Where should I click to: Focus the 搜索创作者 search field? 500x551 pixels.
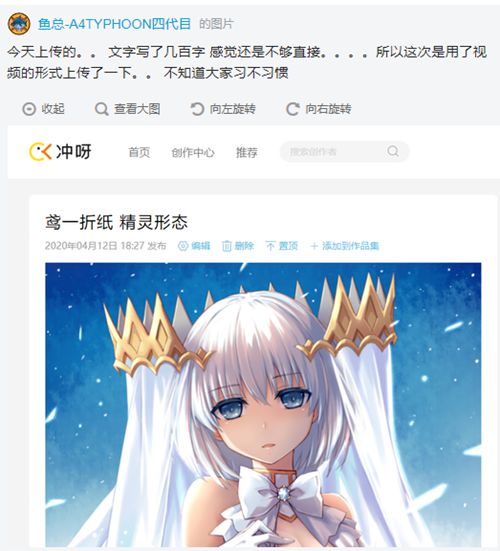pyautogui.click(x=345, y=151)
